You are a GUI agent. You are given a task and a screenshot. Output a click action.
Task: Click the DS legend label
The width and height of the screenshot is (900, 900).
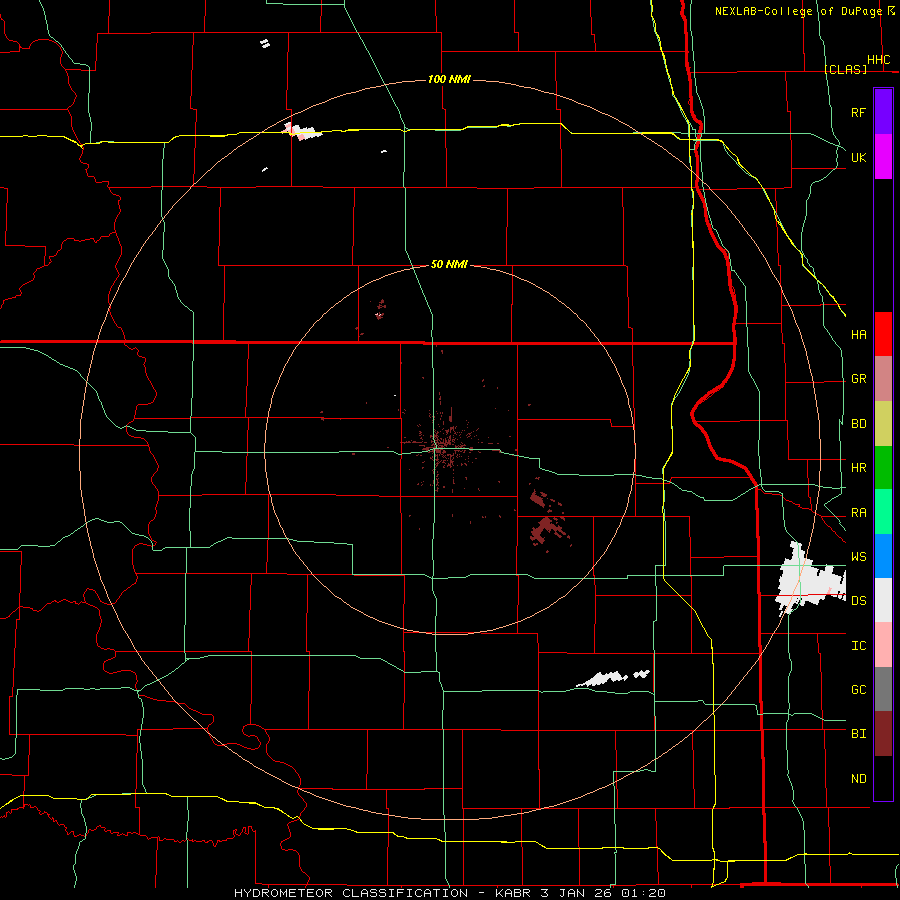pyautogui.click(x=859, y=601)
